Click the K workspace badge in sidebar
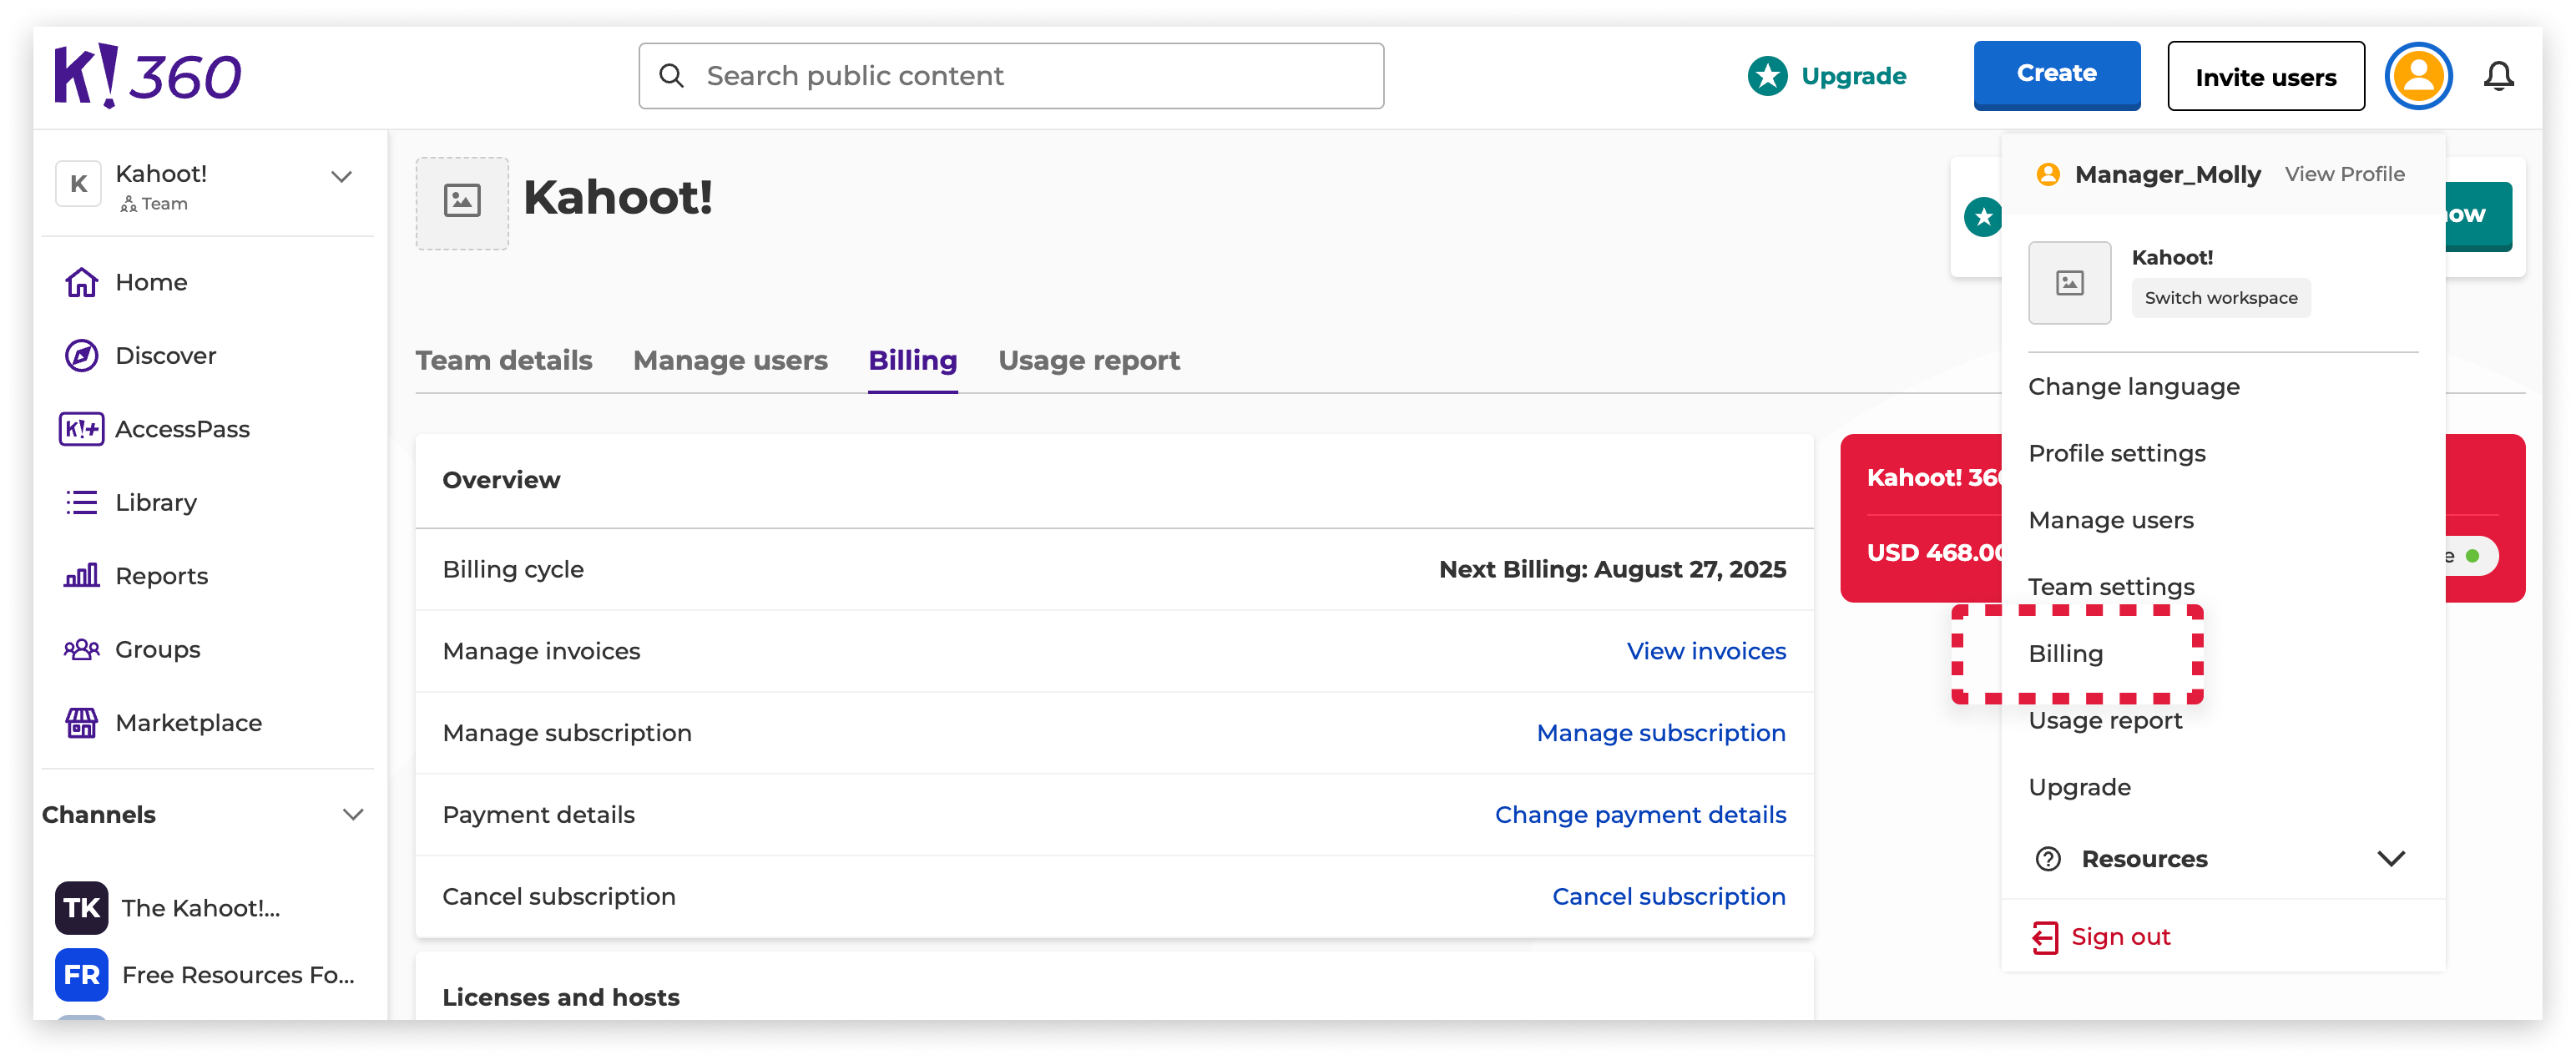Viewport: 2576px width, 1060px height. coord(78,184)
